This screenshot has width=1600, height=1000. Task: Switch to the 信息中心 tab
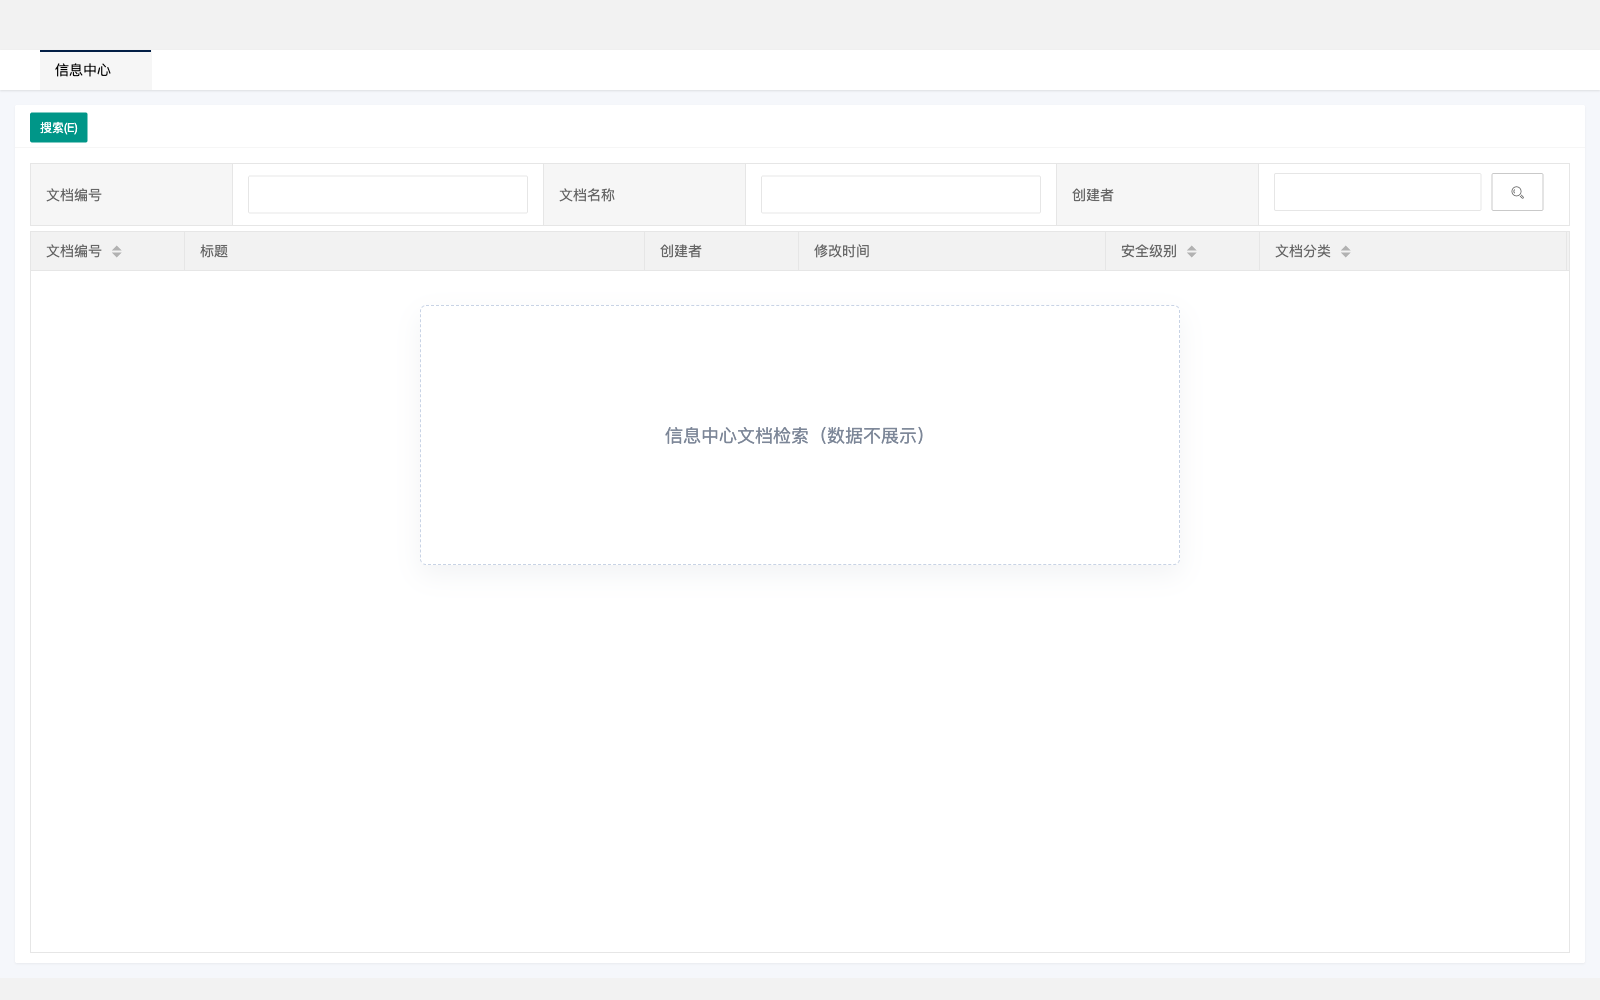tap(83, 70)
